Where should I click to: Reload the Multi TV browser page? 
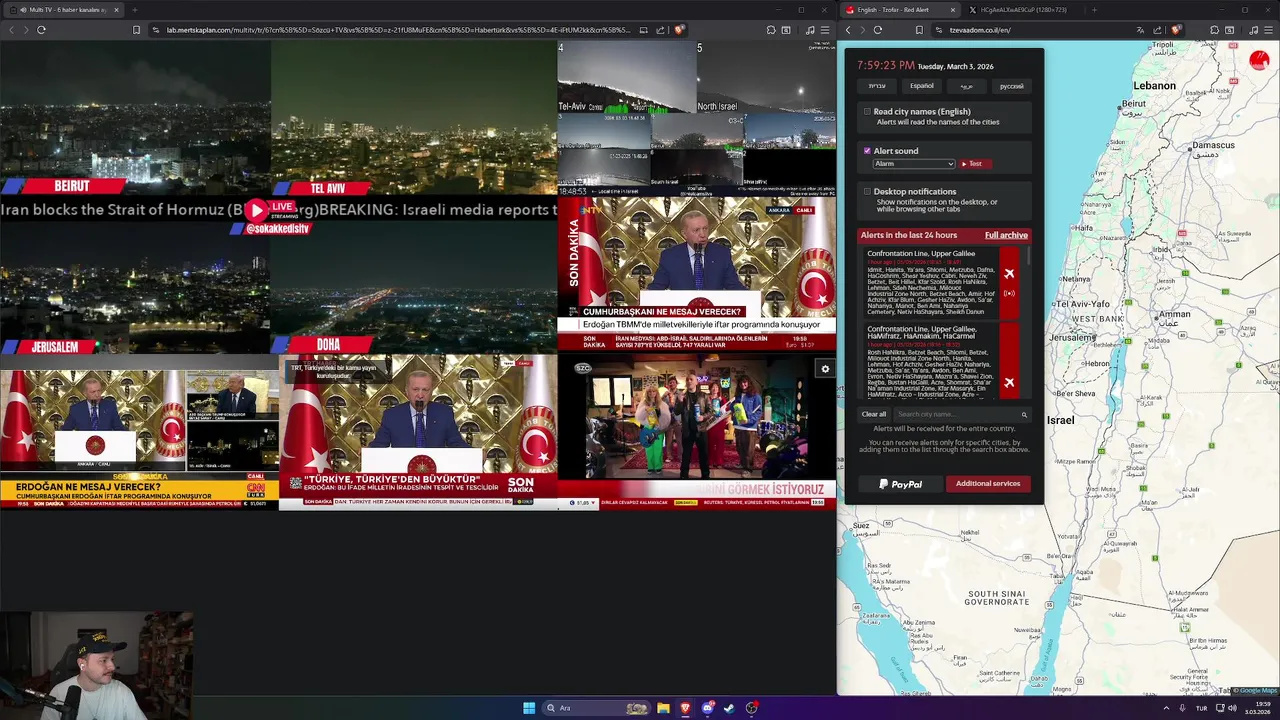pyautogui.click(x=41, y=30)
